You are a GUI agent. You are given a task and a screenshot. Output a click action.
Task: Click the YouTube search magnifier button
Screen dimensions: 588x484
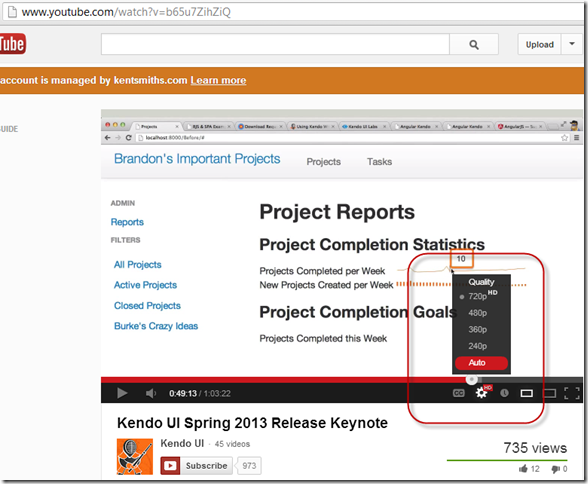[x=474, y=45]
